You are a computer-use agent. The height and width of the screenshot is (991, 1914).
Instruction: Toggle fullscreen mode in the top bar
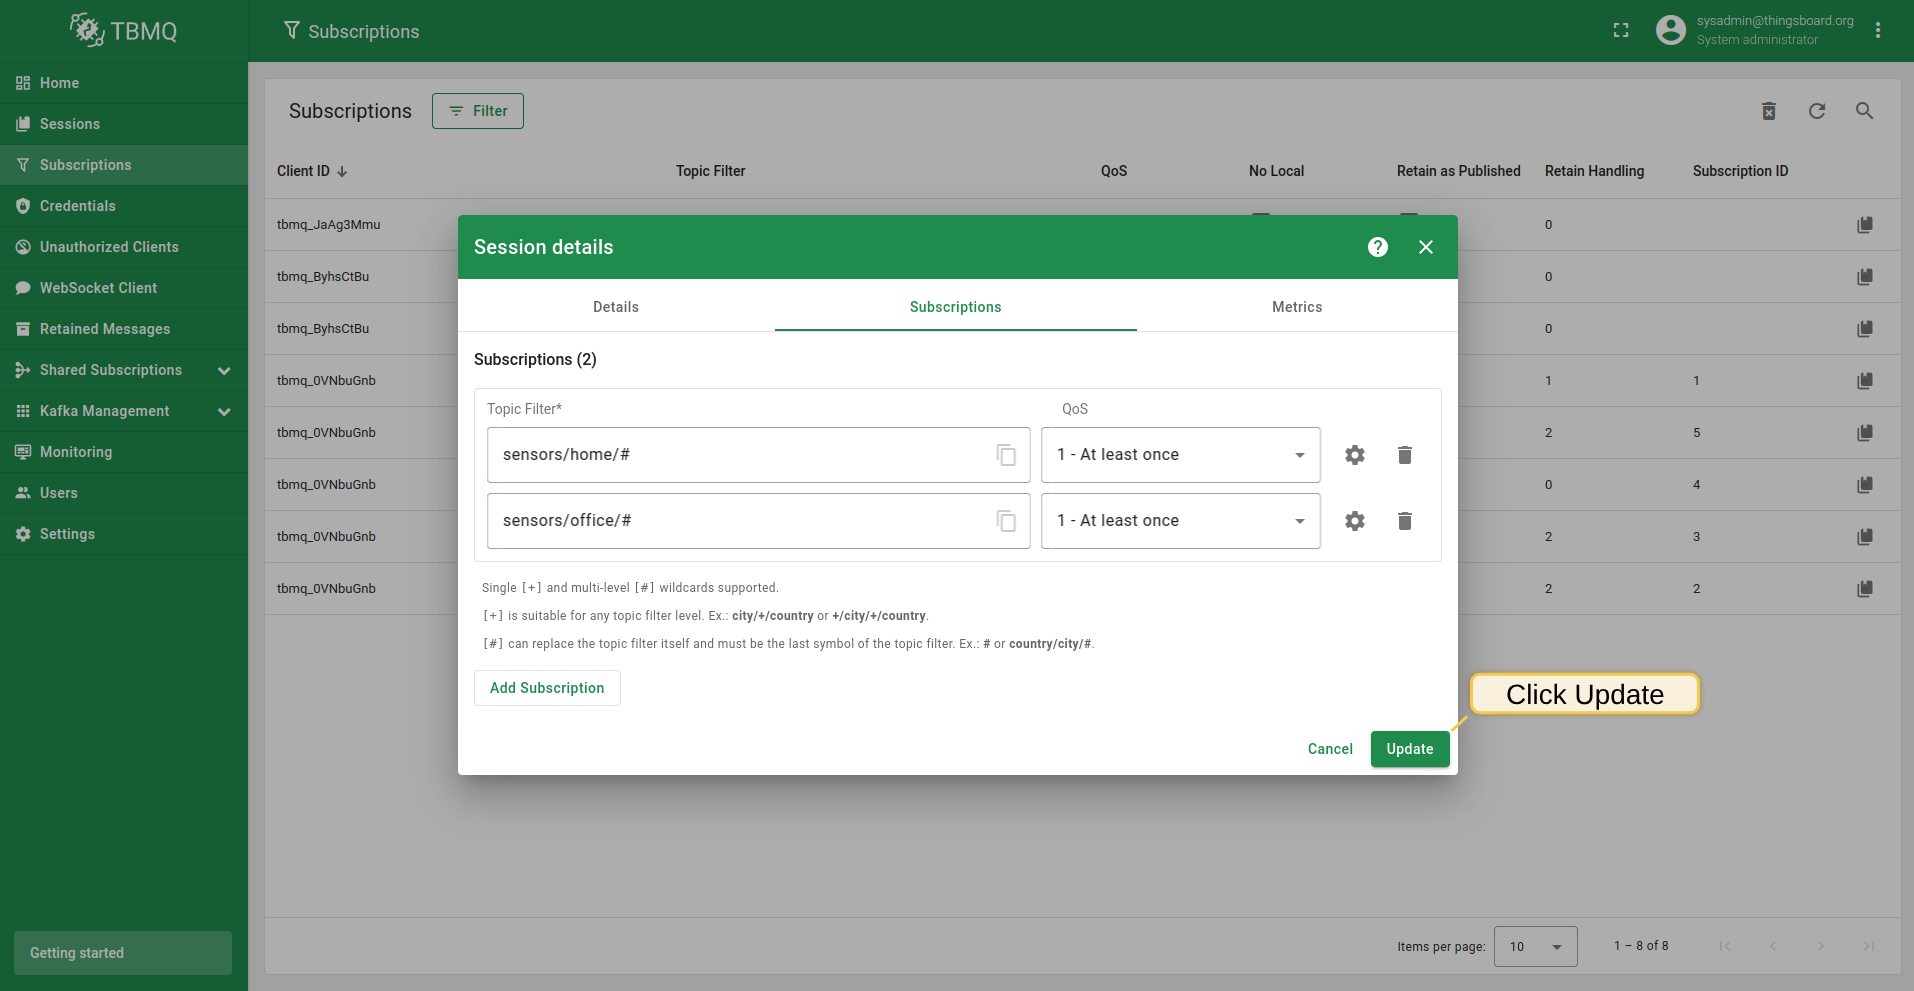click(x=1621, y=31)
